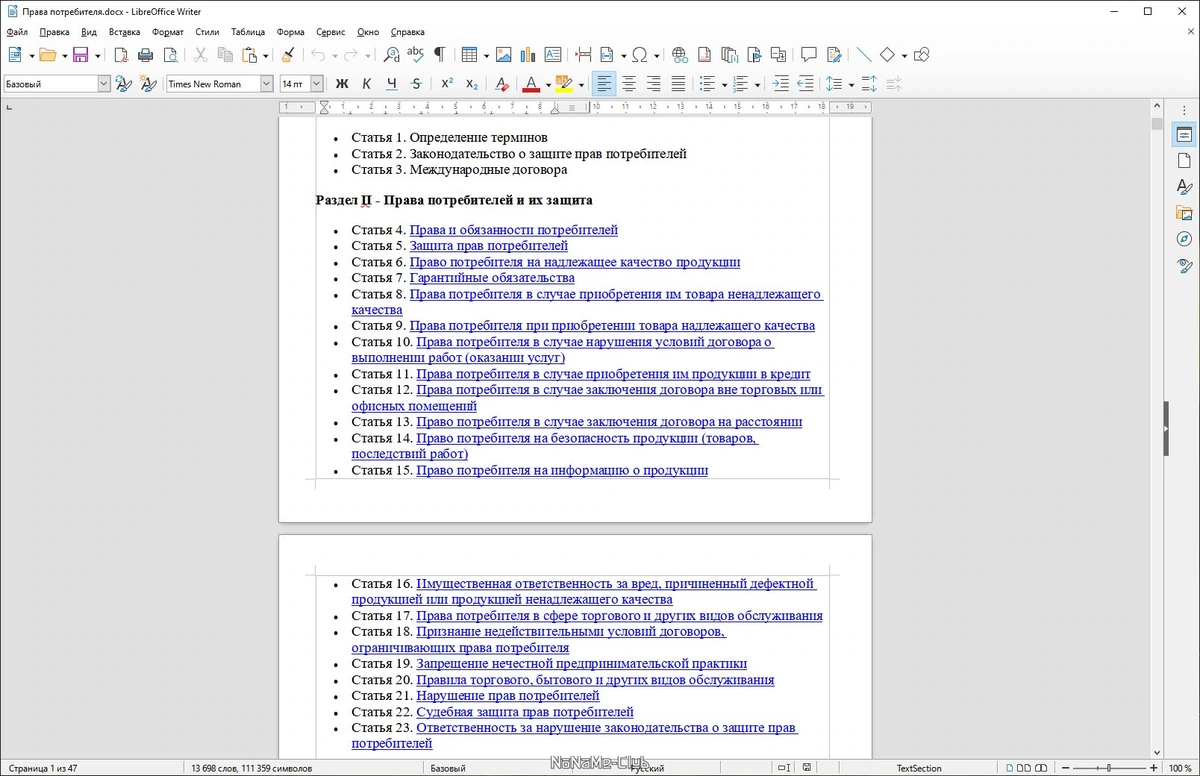This screenshot has height=776, width=1200.
Task: Open Find and Replace icon
Action: pos(391,55)
